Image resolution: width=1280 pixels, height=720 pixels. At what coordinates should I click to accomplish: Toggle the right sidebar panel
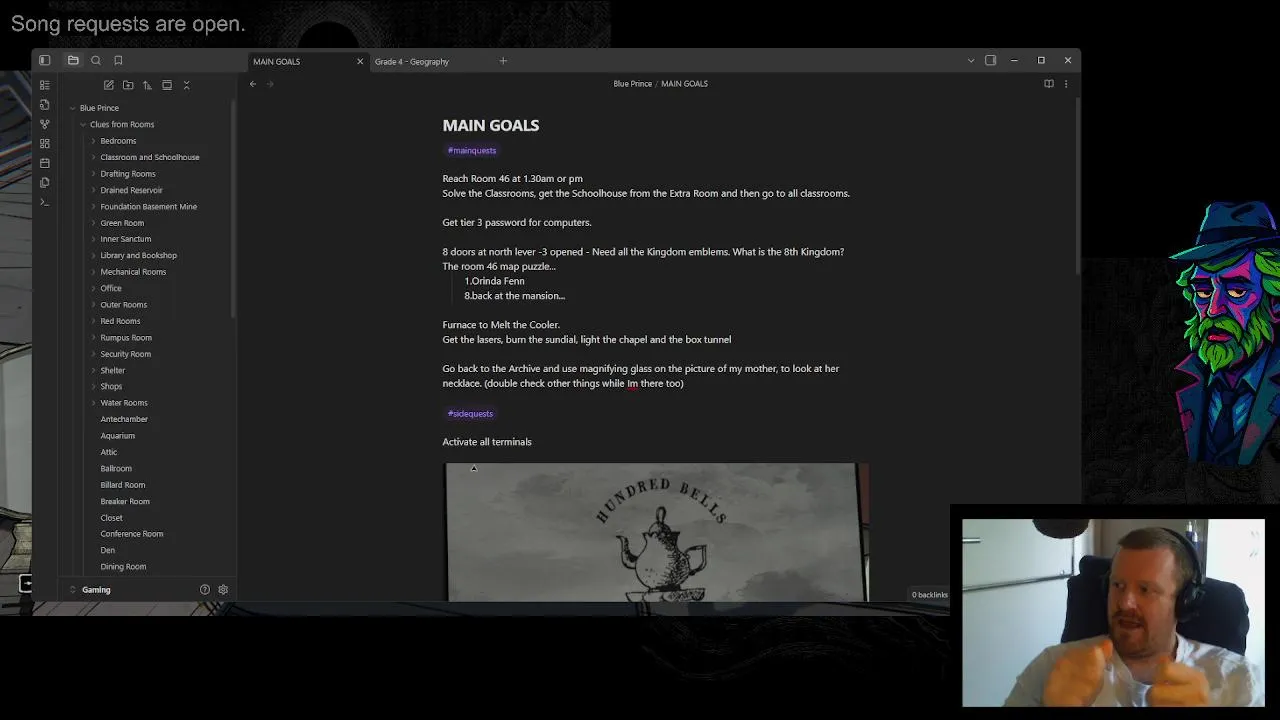[991, 61]
